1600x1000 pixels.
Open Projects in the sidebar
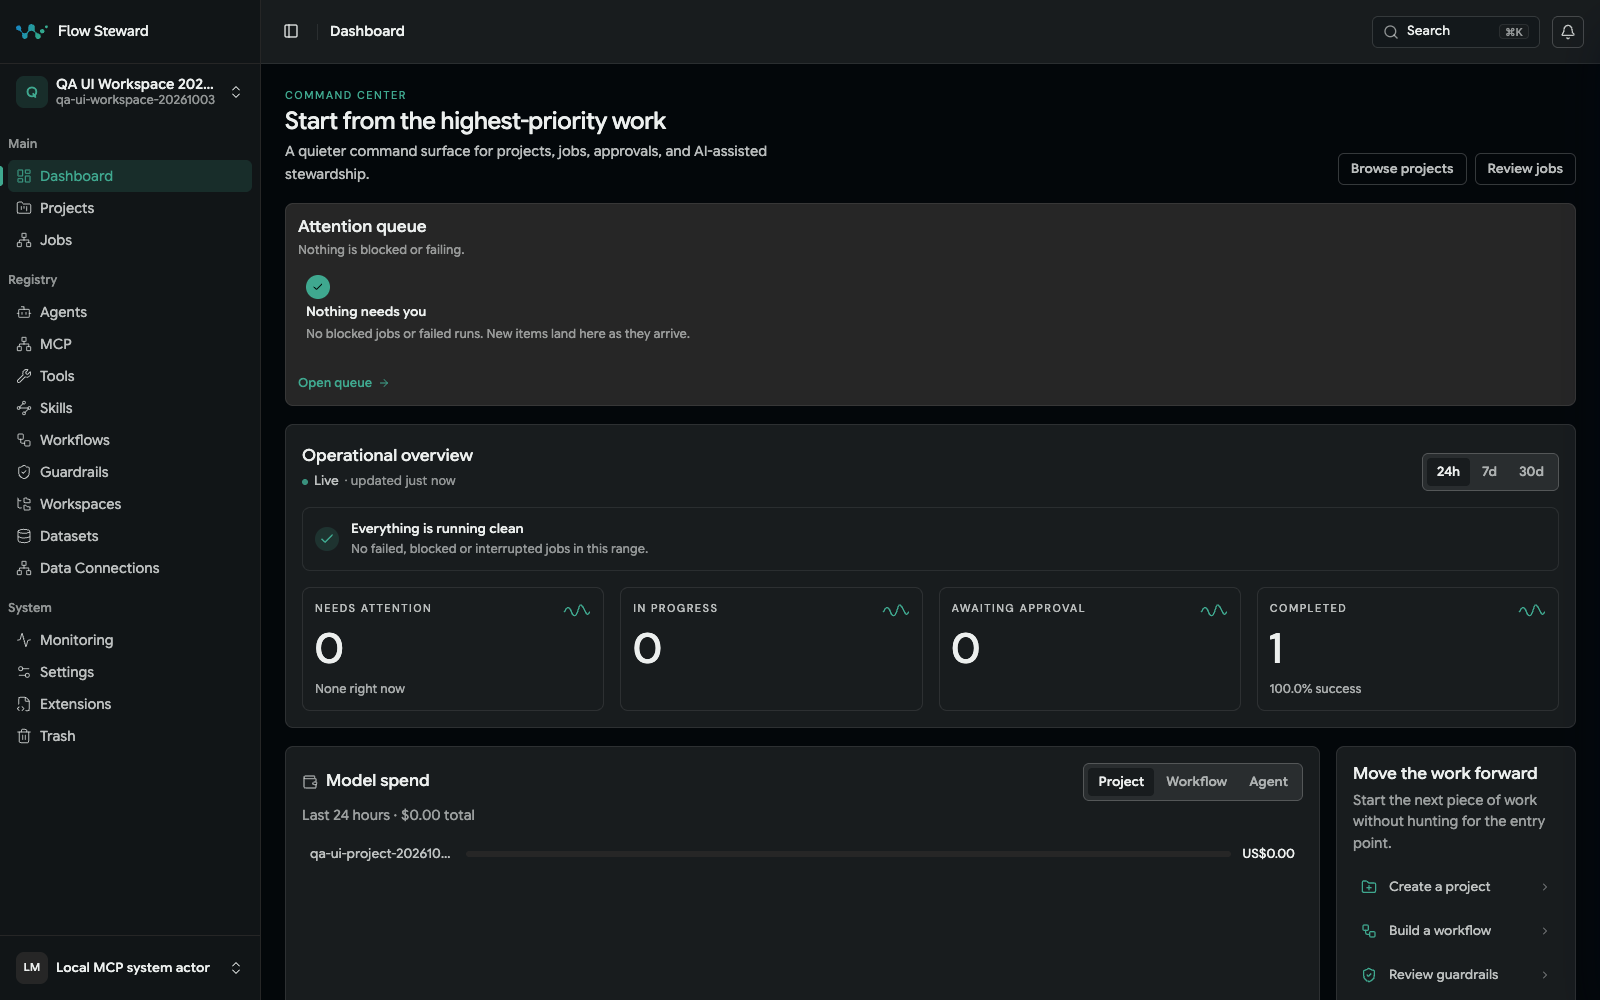click(130, 208)
